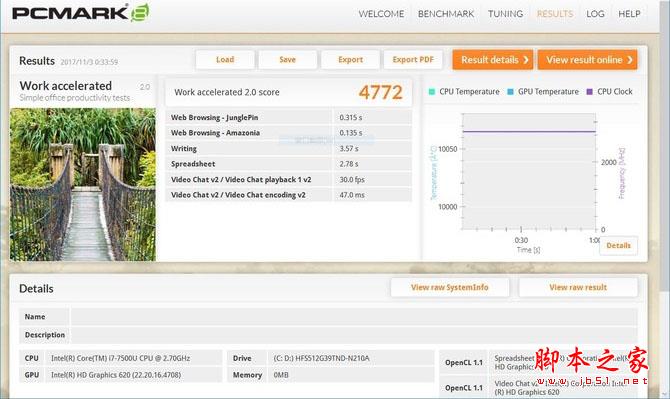
Task: Click the 3.57 s value
Action: click(x=349, y=148)
